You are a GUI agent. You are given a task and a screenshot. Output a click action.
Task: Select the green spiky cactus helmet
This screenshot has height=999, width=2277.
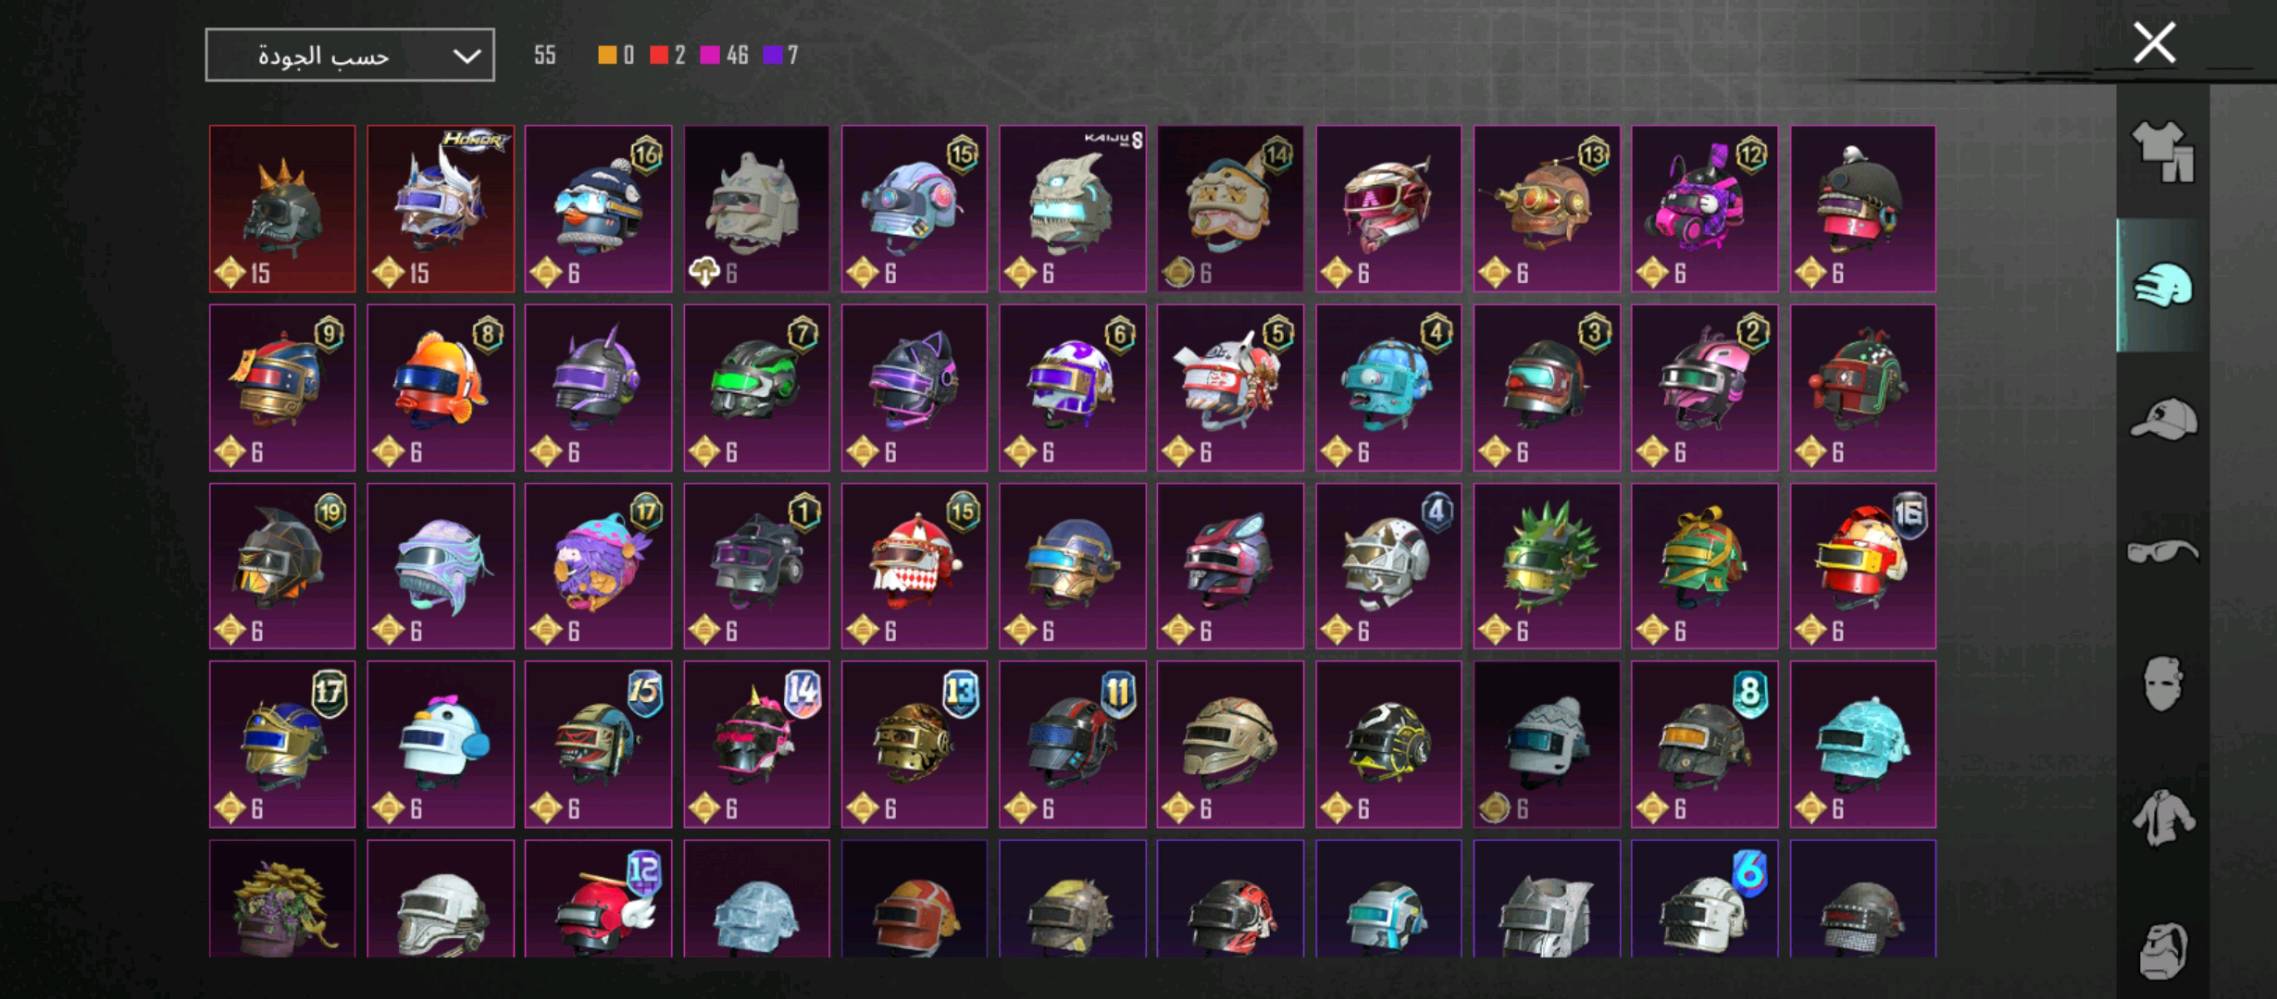coord(1546,567)
